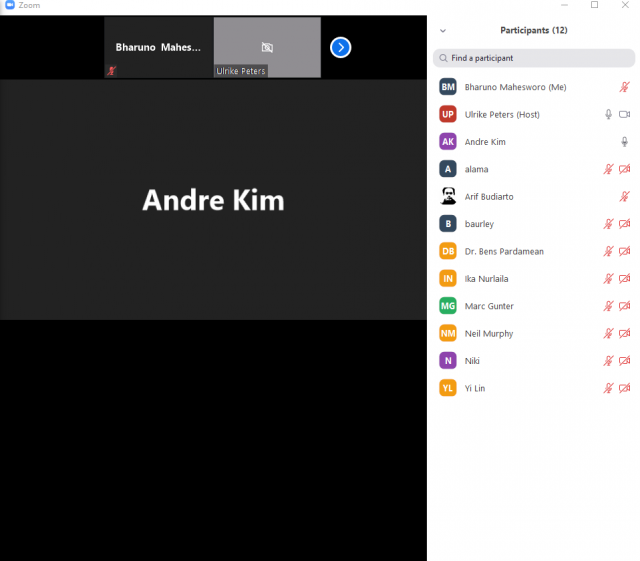Click Arif Budiarto's profile picture
640x561 pixels.
point(448,196)
